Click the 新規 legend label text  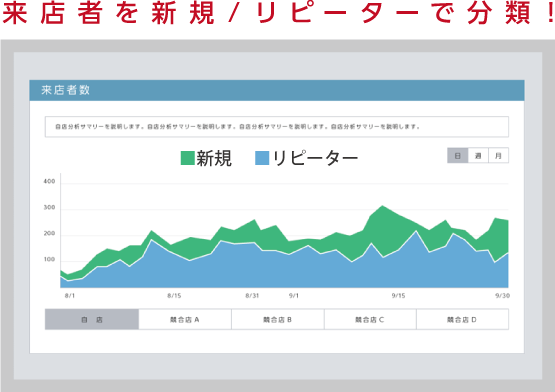(214, 158)
